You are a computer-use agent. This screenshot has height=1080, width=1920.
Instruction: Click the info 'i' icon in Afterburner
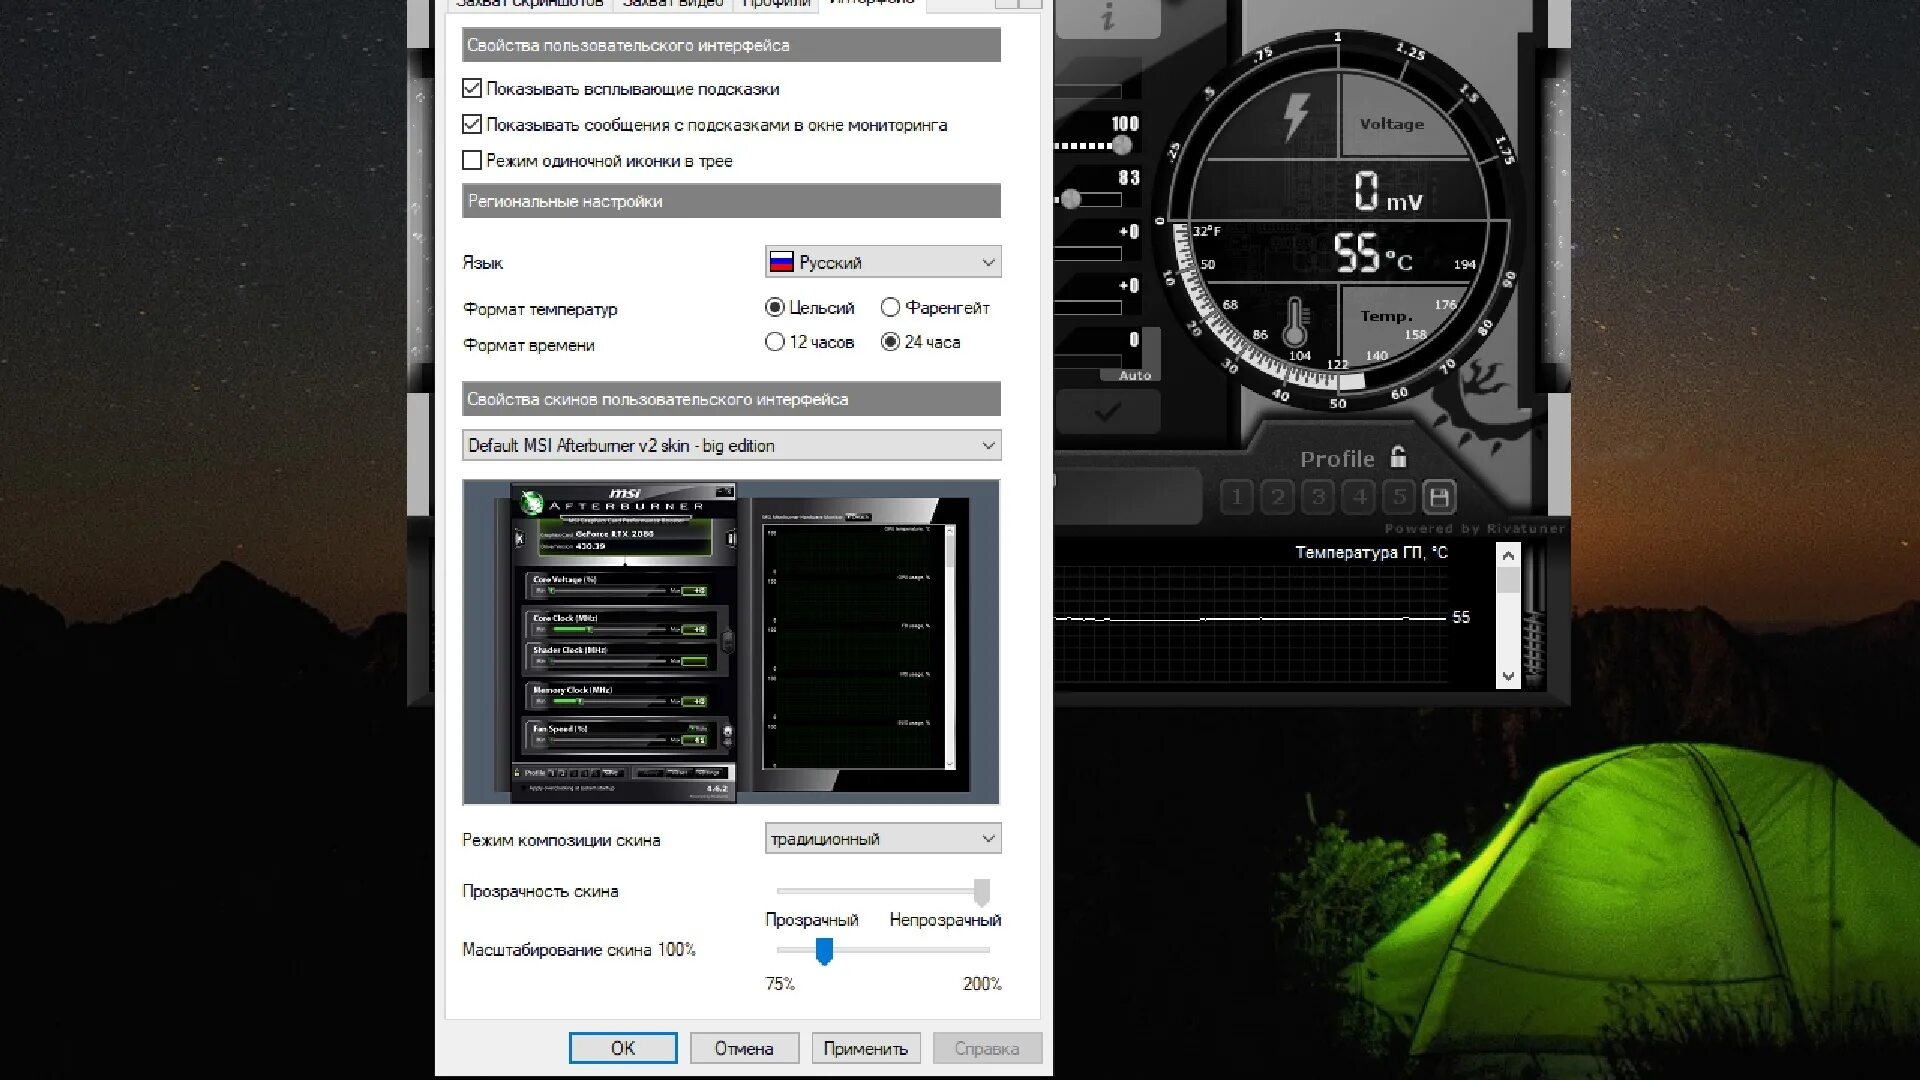pyautogui.click(x=1107, y=16)
